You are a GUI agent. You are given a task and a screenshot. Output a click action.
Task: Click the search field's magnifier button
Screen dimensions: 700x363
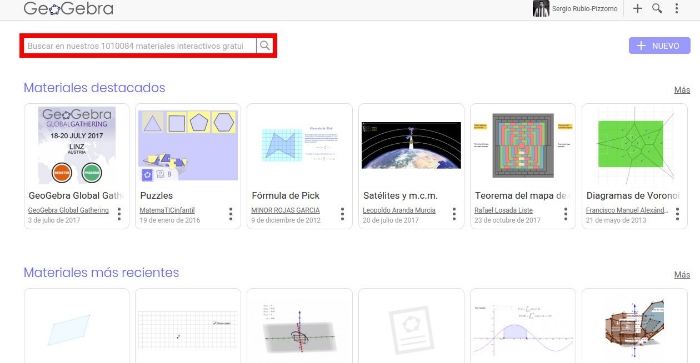(265, 46)
